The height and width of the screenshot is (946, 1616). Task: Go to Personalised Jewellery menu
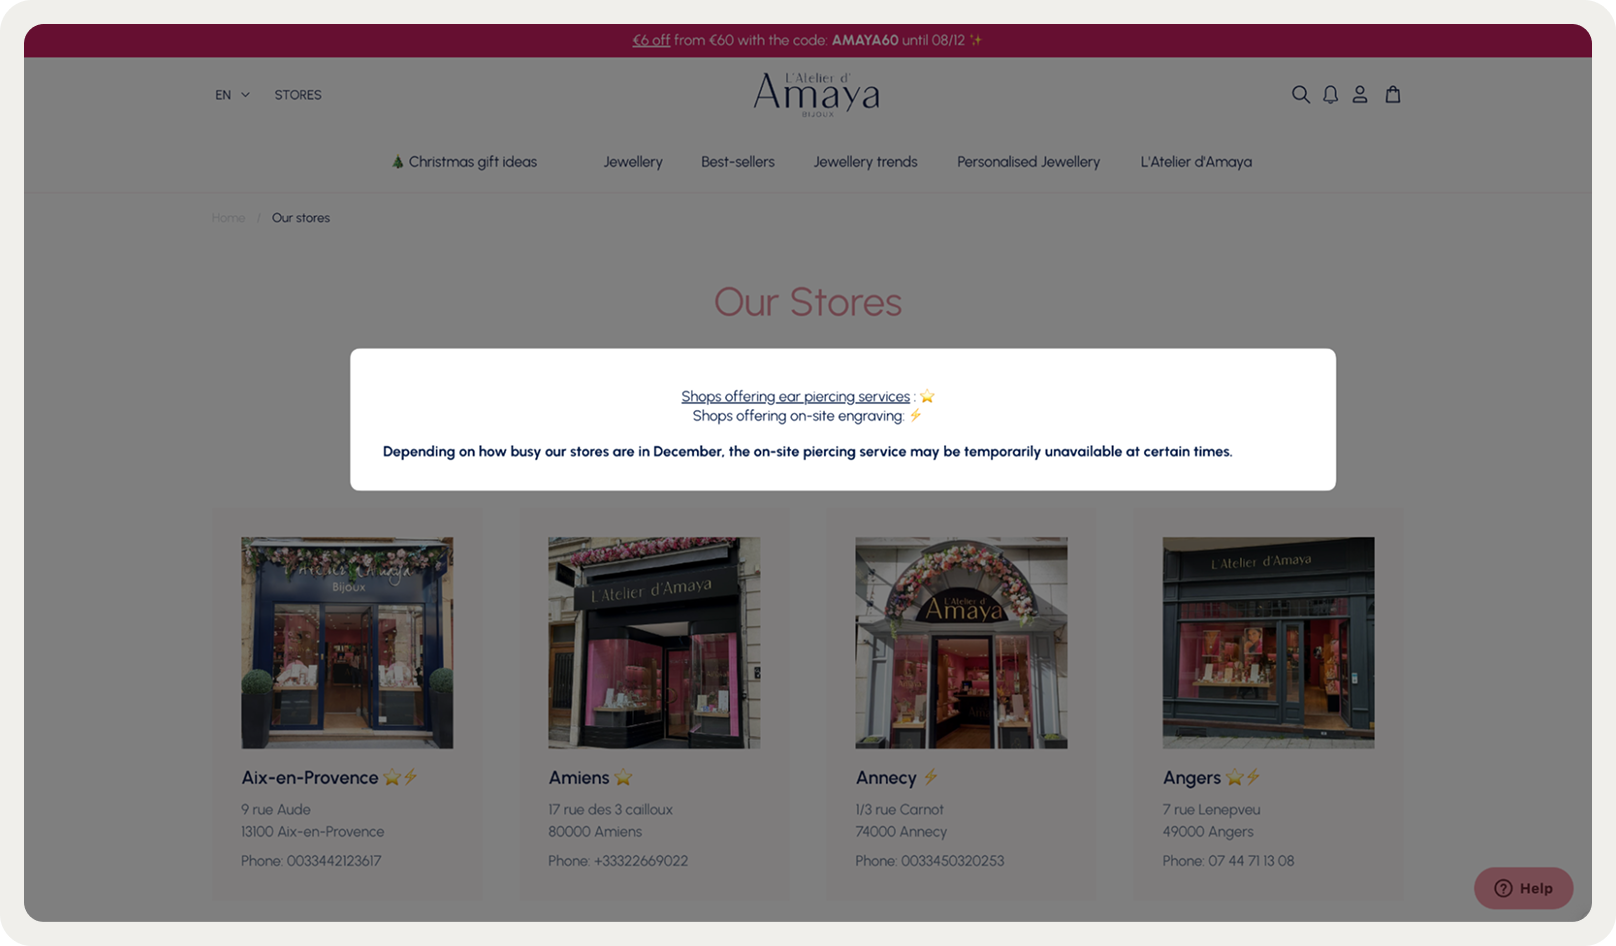tap(1028, 162)
